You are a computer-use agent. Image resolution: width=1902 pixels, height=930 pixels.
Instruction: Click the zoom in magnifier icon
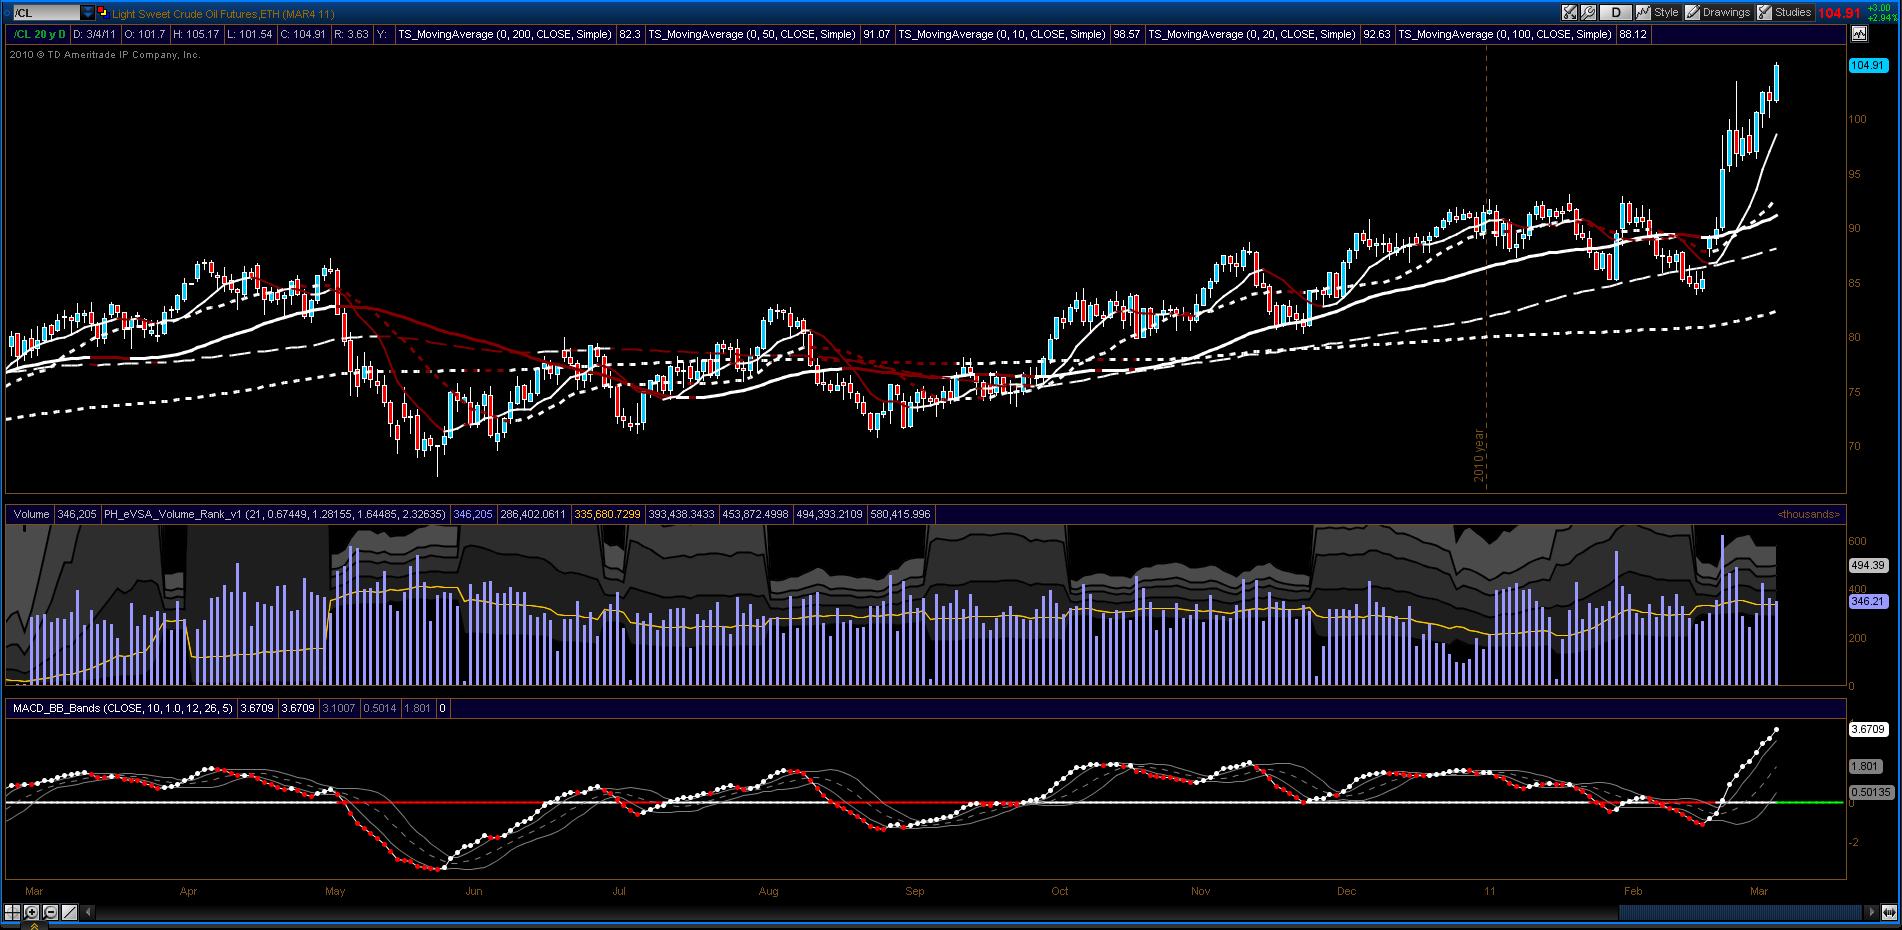click(x=31, y=912)
